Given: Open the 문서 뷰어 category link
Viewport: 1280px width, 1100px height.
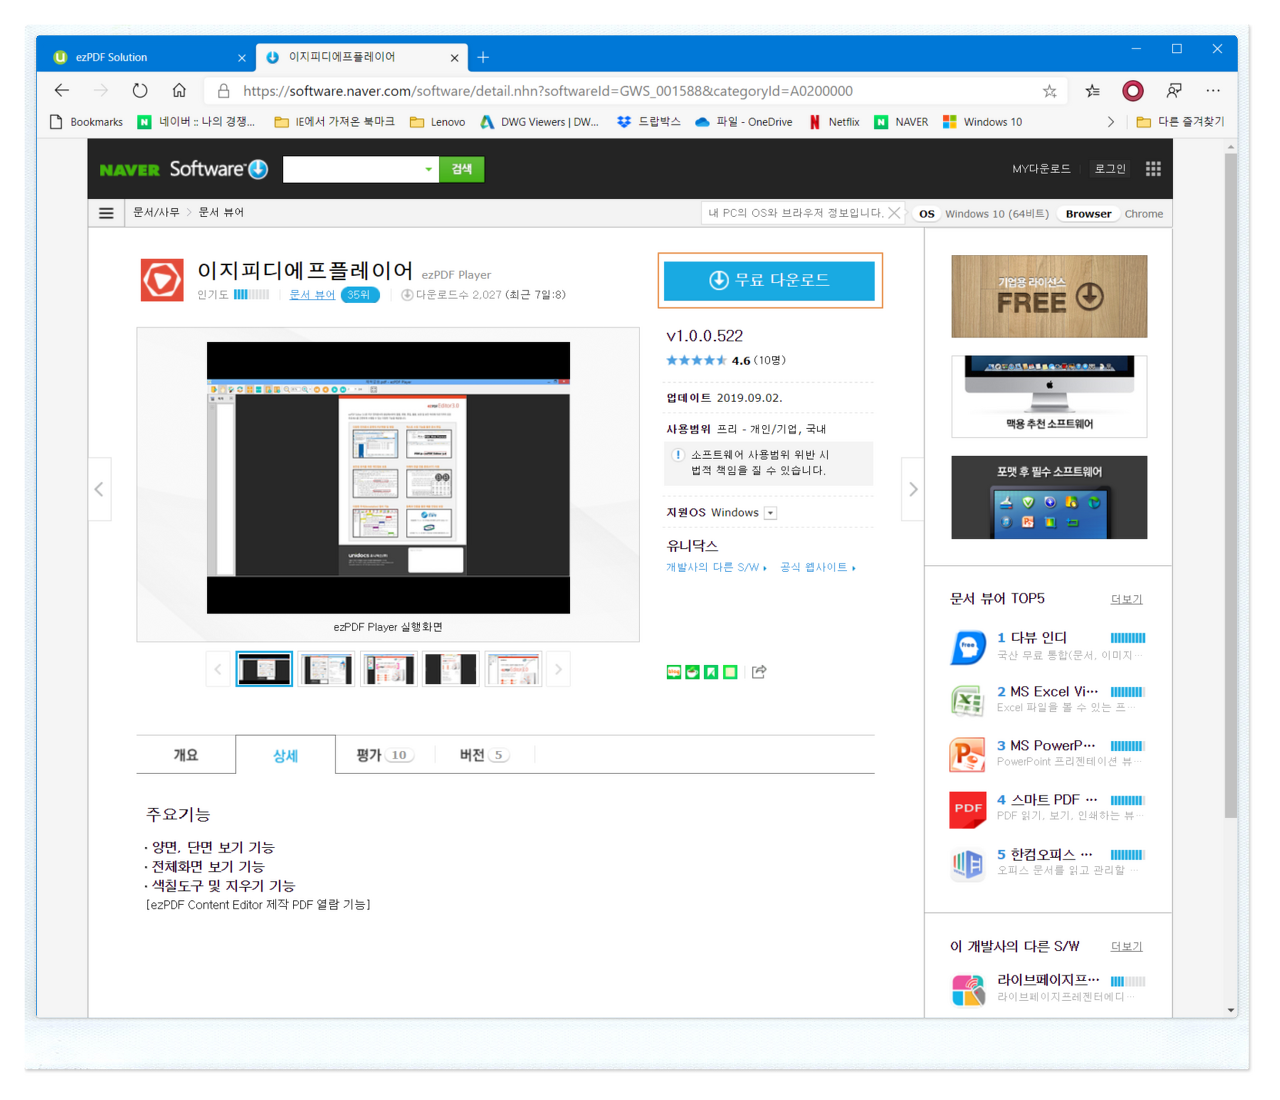Looking at the screenshot, I should (x=312, y=295).
